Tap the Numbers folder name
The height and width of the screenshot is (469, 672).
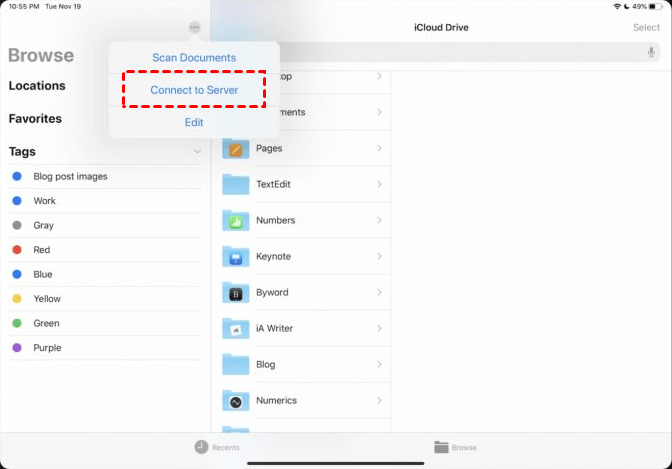pyautogui.click(x=276, y=220)
